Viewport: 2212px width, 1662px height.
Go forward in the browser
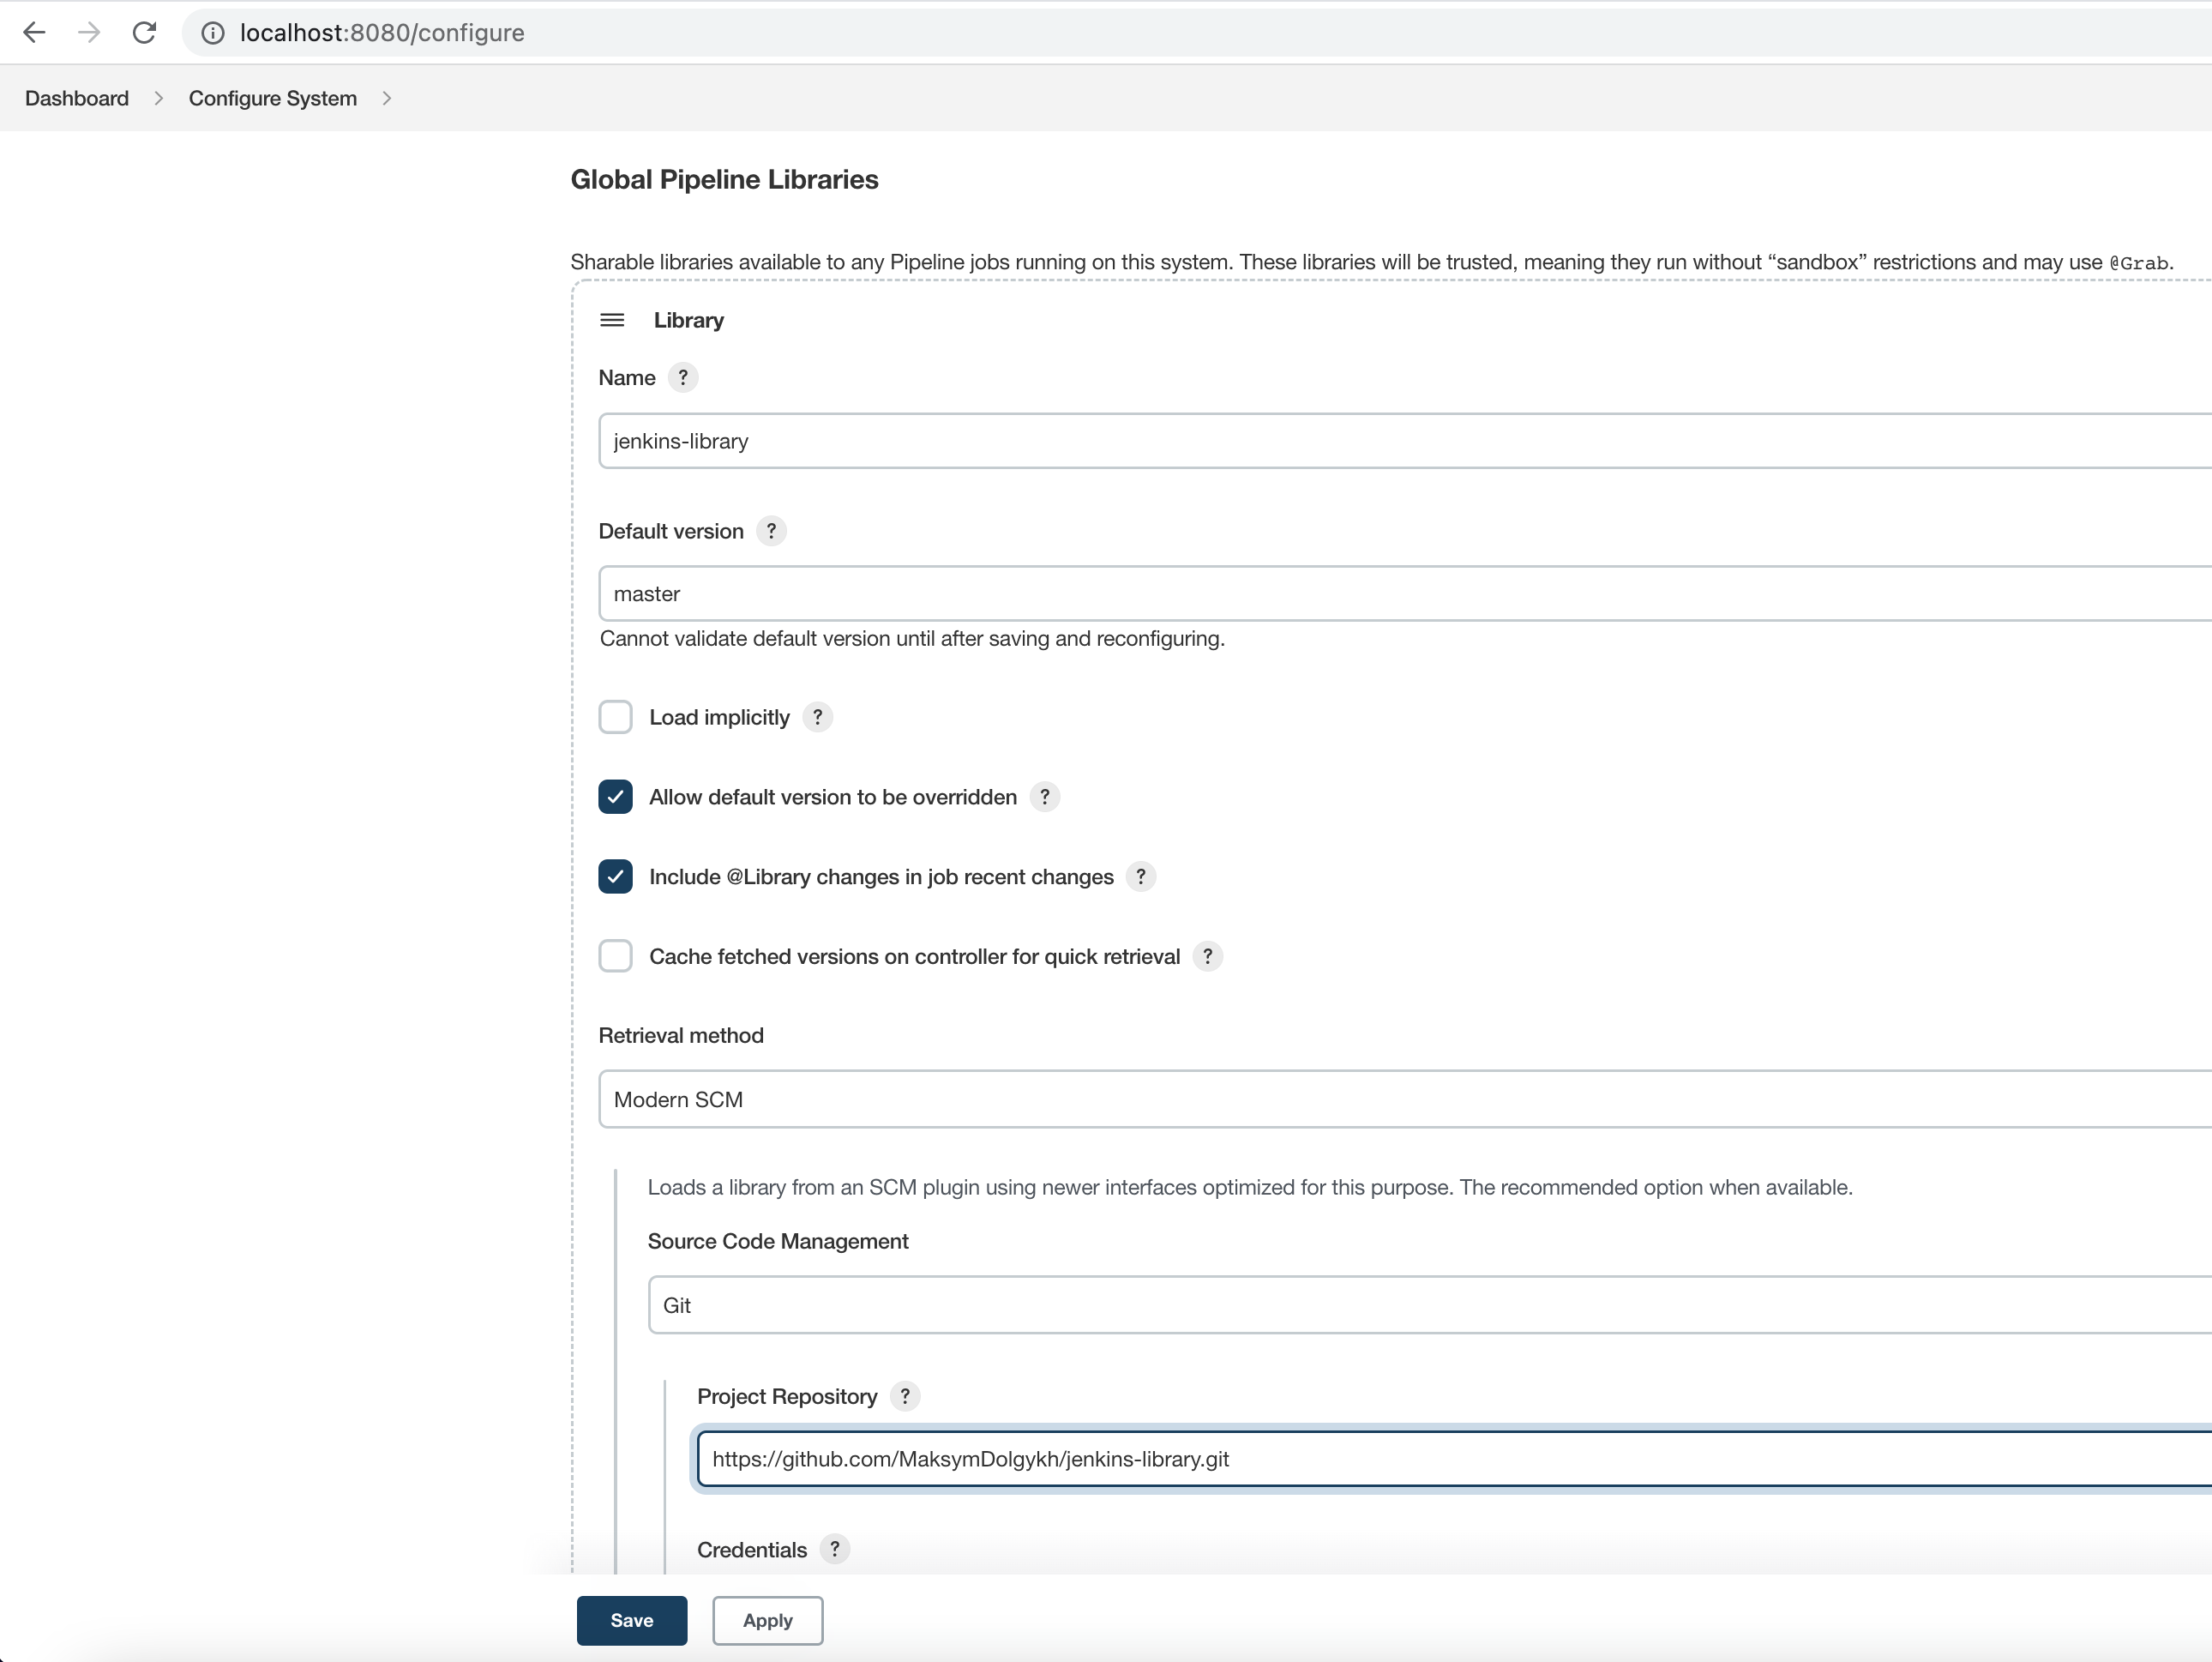tap(89, 33)
